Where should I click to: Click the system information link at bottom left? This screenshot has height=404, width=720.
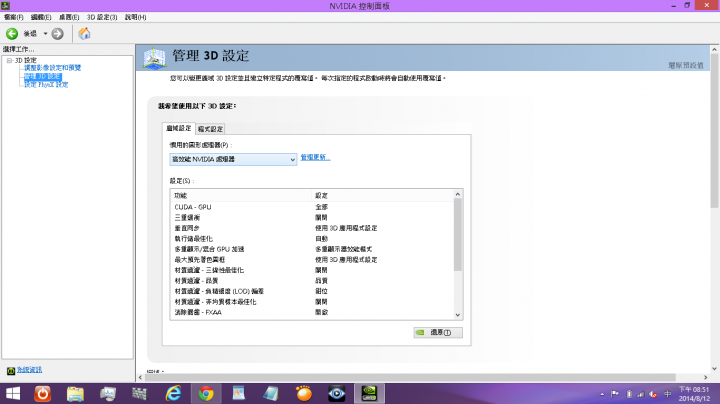point(29,370)
